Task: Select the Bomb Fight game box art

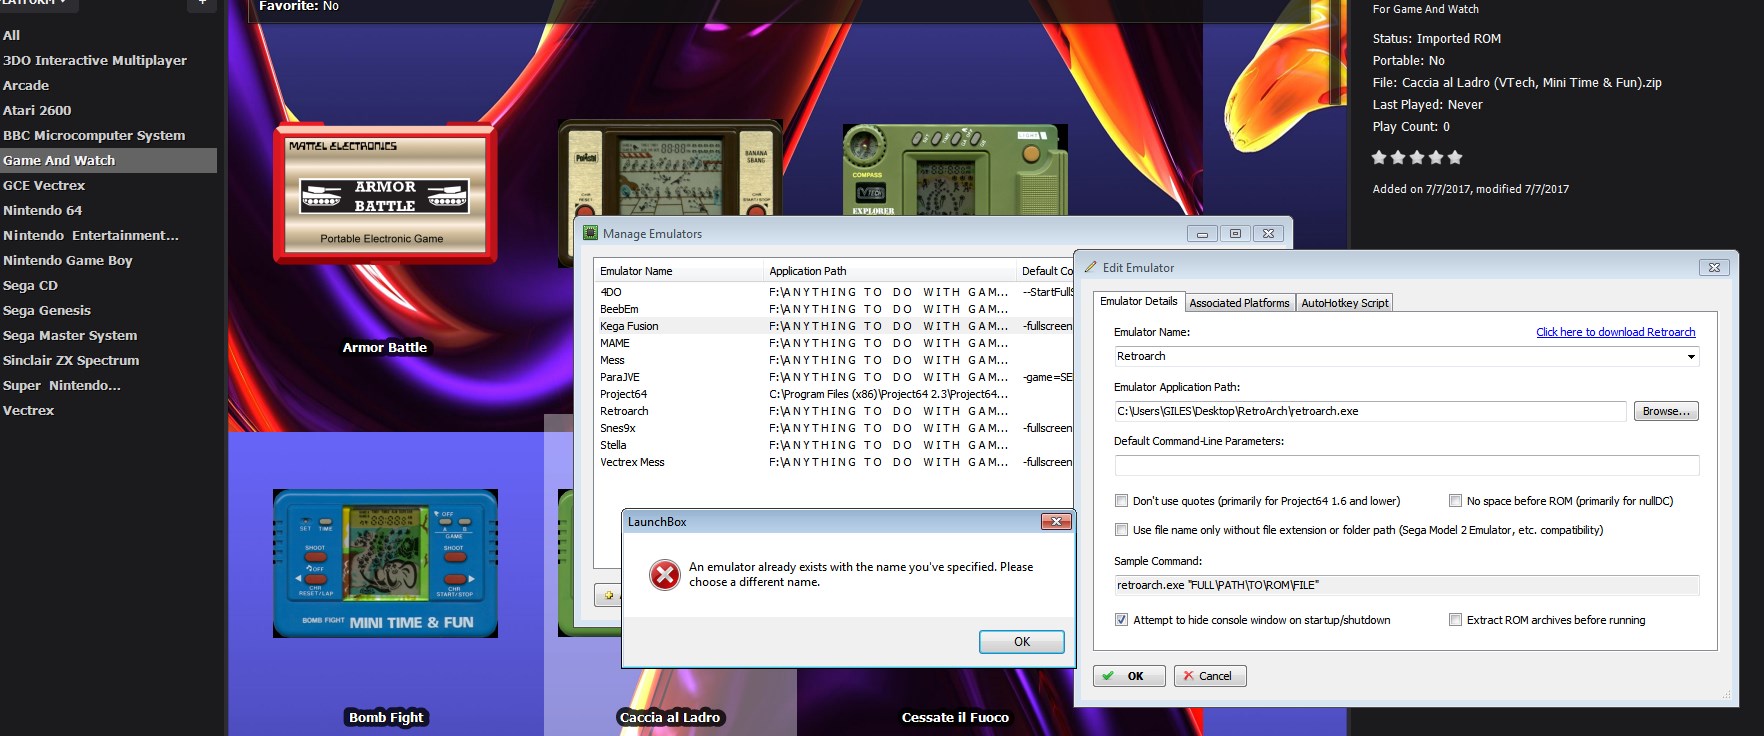Action: (x=385, y=563)
